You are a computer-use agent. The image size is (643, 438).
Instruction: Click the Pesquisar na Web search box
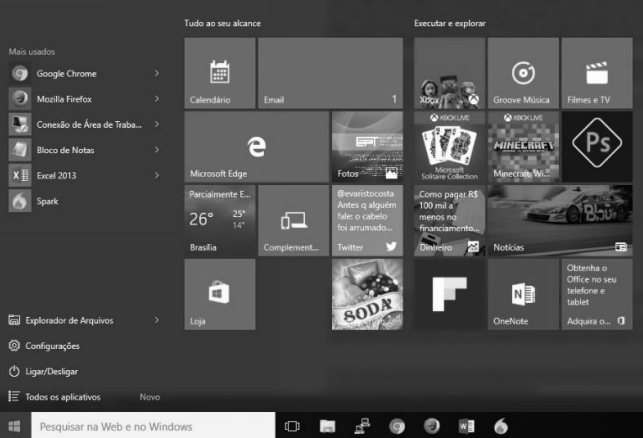[x=153, y=426]
